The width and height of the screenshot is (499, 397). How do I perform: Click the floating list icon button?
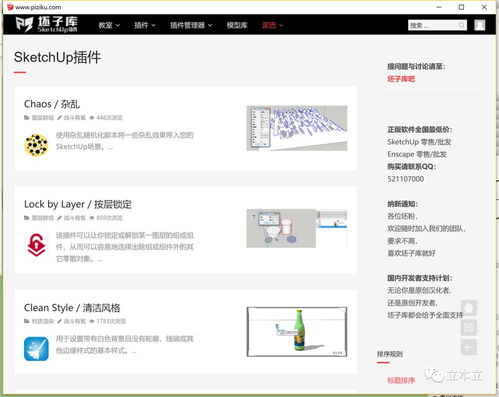click(469, 328)
